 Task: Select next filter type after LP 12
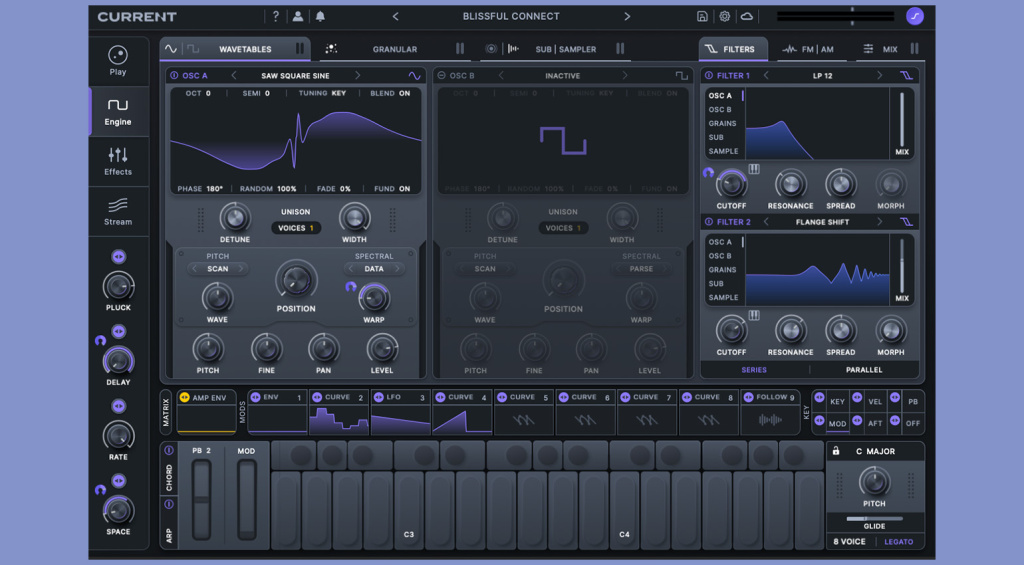point(880,76)
